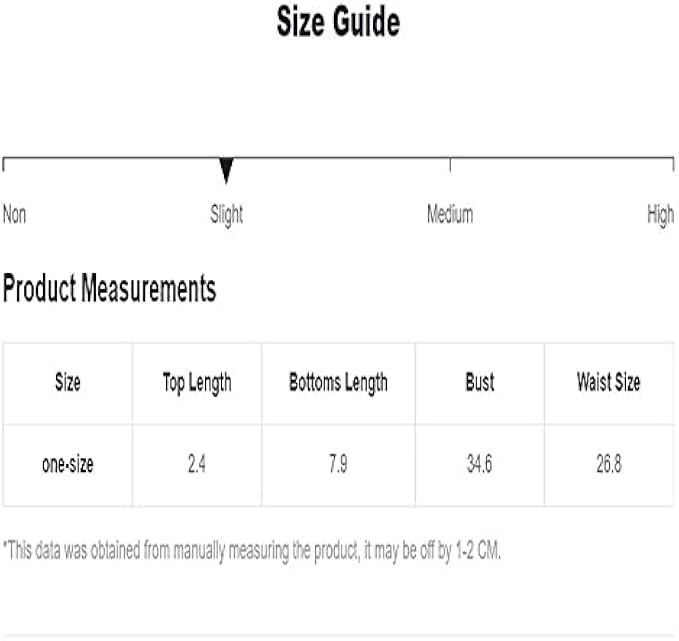Click the Size Guide heading

tap(338, 23)
